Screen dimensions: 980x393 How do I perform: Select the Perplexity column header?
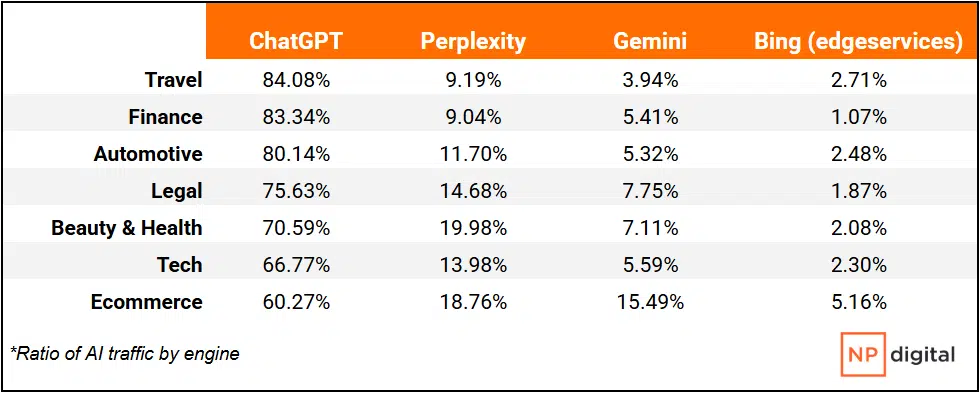pos(473,42)
